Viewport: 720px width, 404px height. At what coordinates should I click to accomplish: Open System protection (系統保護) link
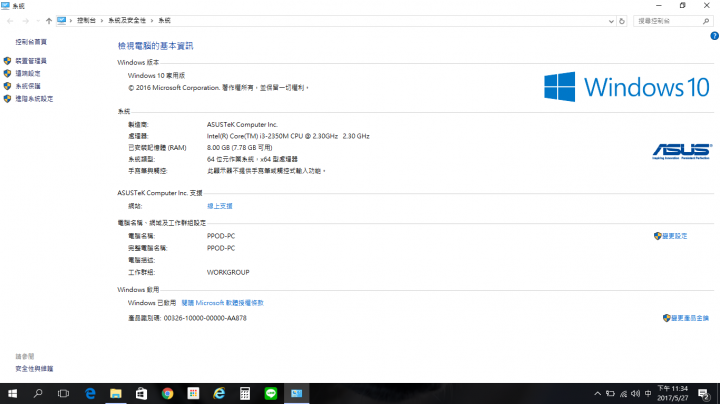(x=28, y=86)
